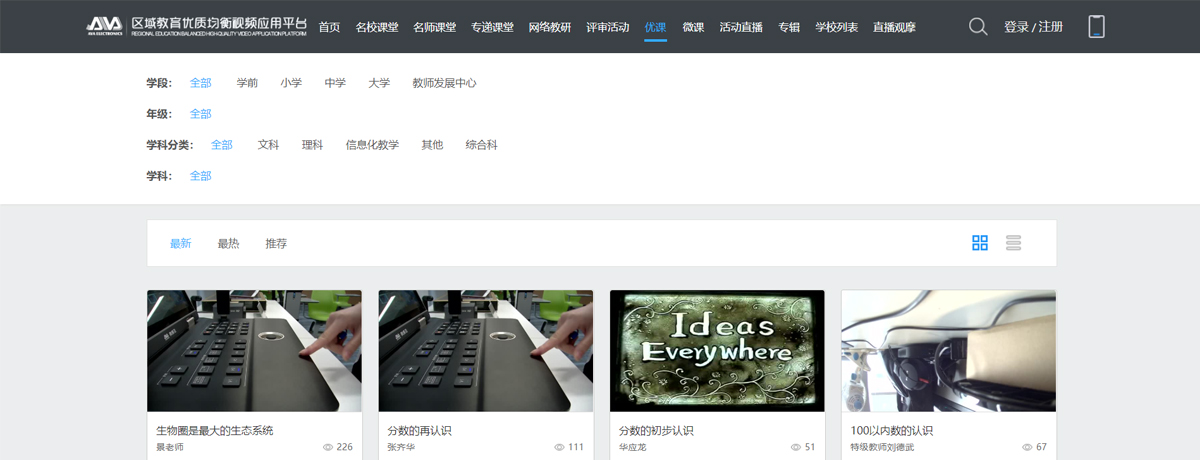1200x460 pixels.
Task: Switch to grid view layout
Action: (980, 243)
